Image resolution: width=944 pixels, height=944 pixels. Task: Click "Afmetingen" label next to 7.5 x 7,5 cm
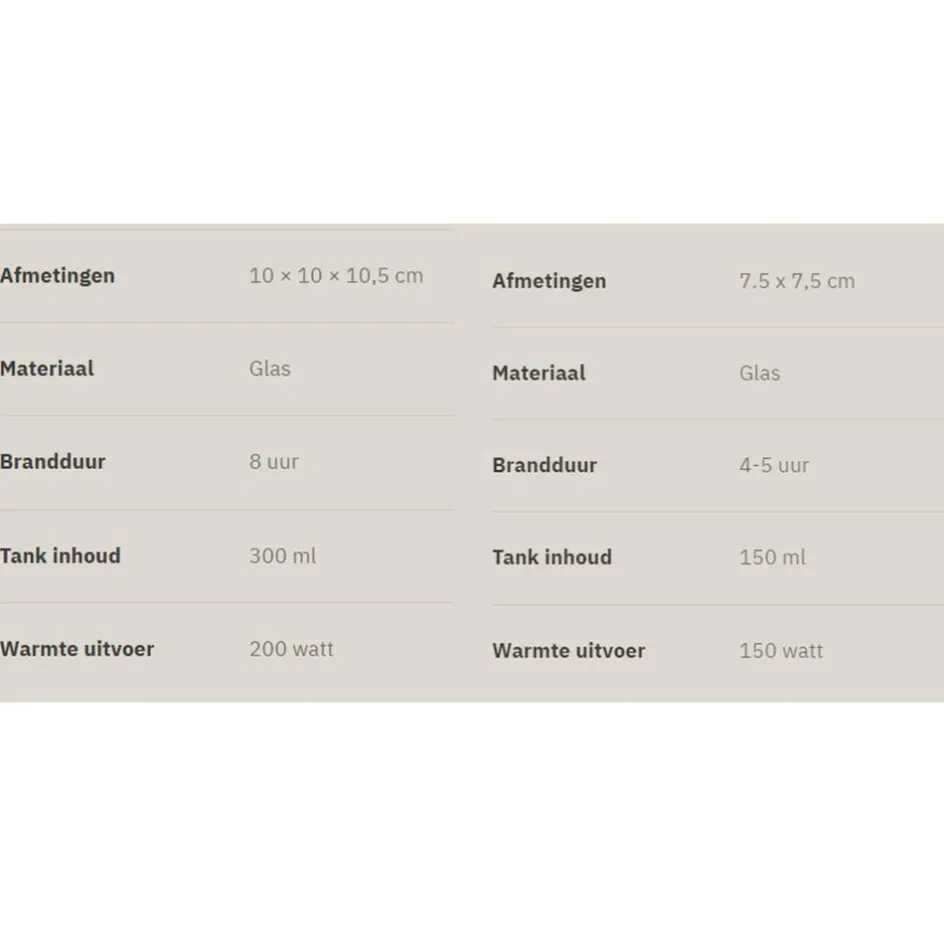[549, 281]
